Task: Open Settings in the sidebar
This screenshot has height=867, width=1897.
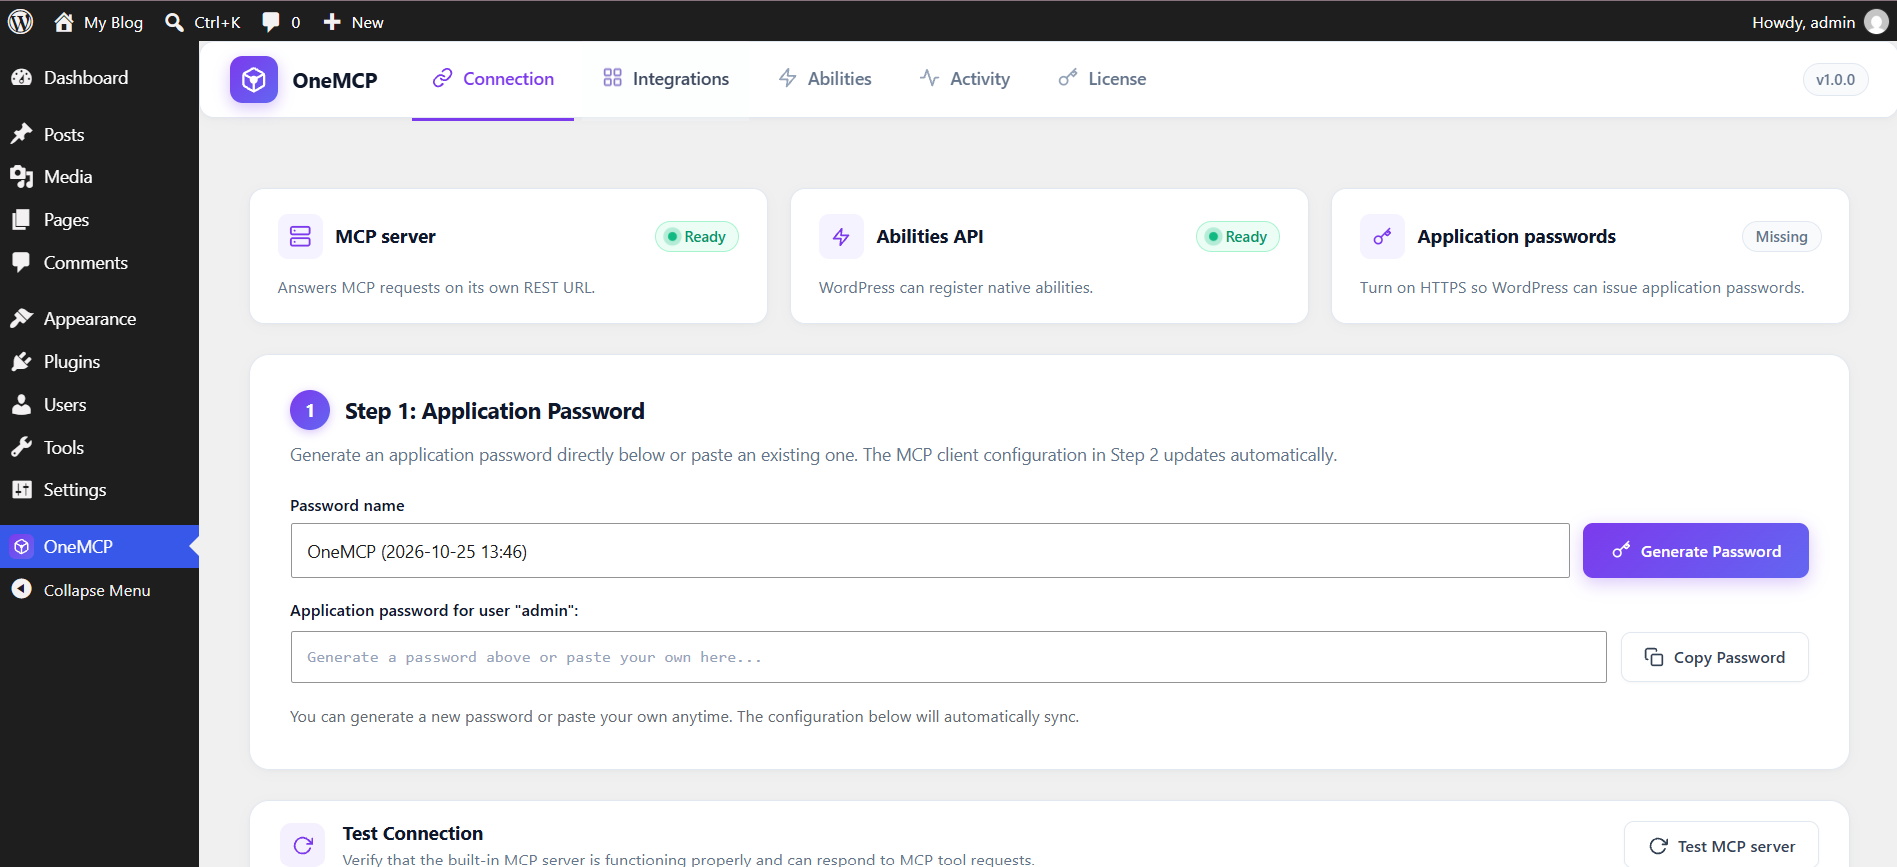Action: [x=99, y=490]
